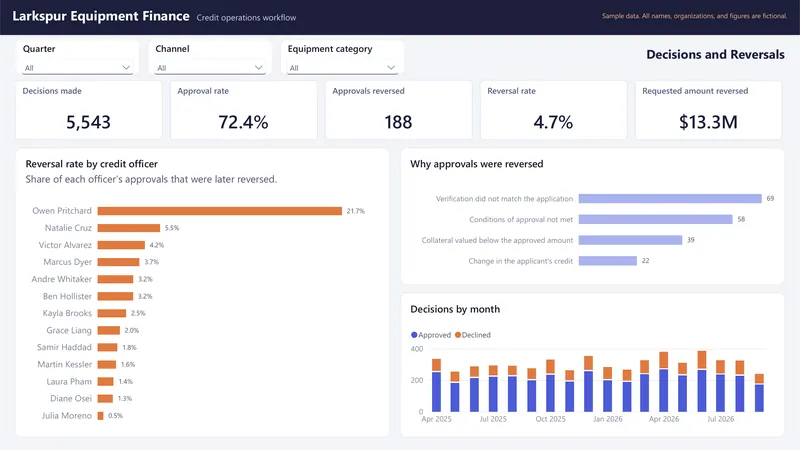Expand the Channel slicer chevron

[x=259, y=68]
